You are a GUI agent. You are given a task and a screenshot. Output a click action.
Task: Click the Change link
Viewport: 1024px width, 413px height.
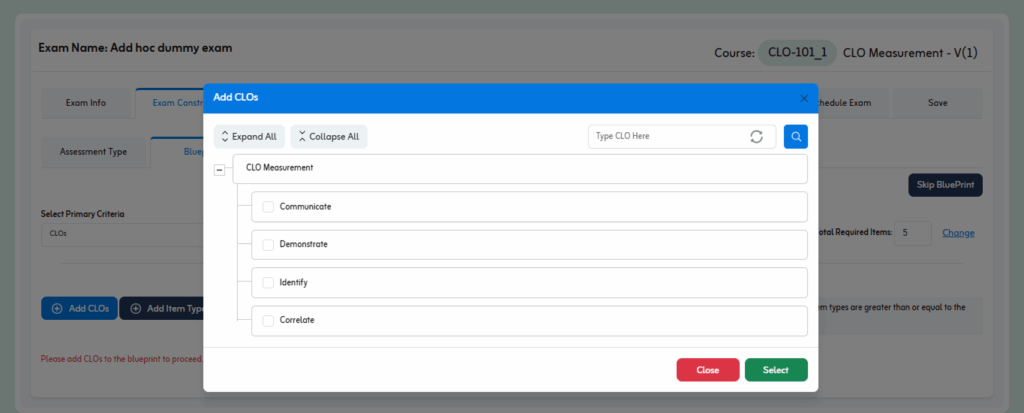958,233
